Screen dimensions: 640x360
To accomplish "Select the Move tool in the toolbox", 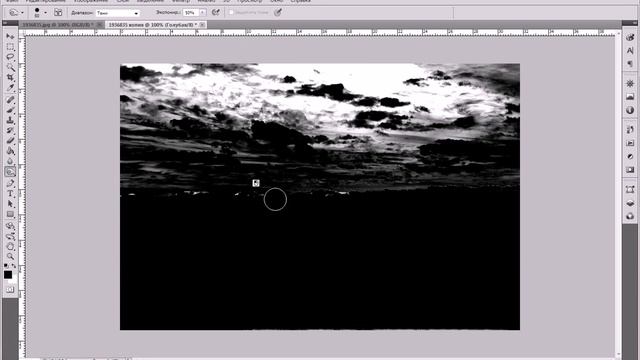I will pyautogui.click(x=10, y=37).
